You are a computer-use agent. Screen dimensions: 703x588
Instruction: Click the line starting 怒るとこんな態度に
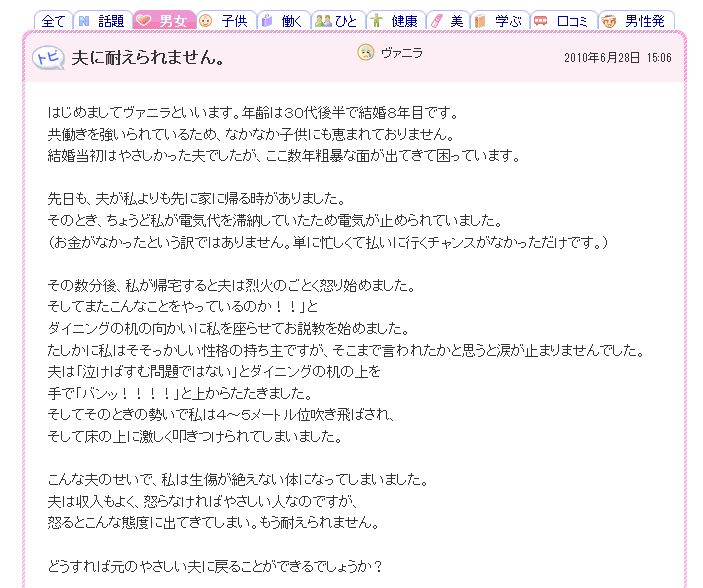pos(214,523)
